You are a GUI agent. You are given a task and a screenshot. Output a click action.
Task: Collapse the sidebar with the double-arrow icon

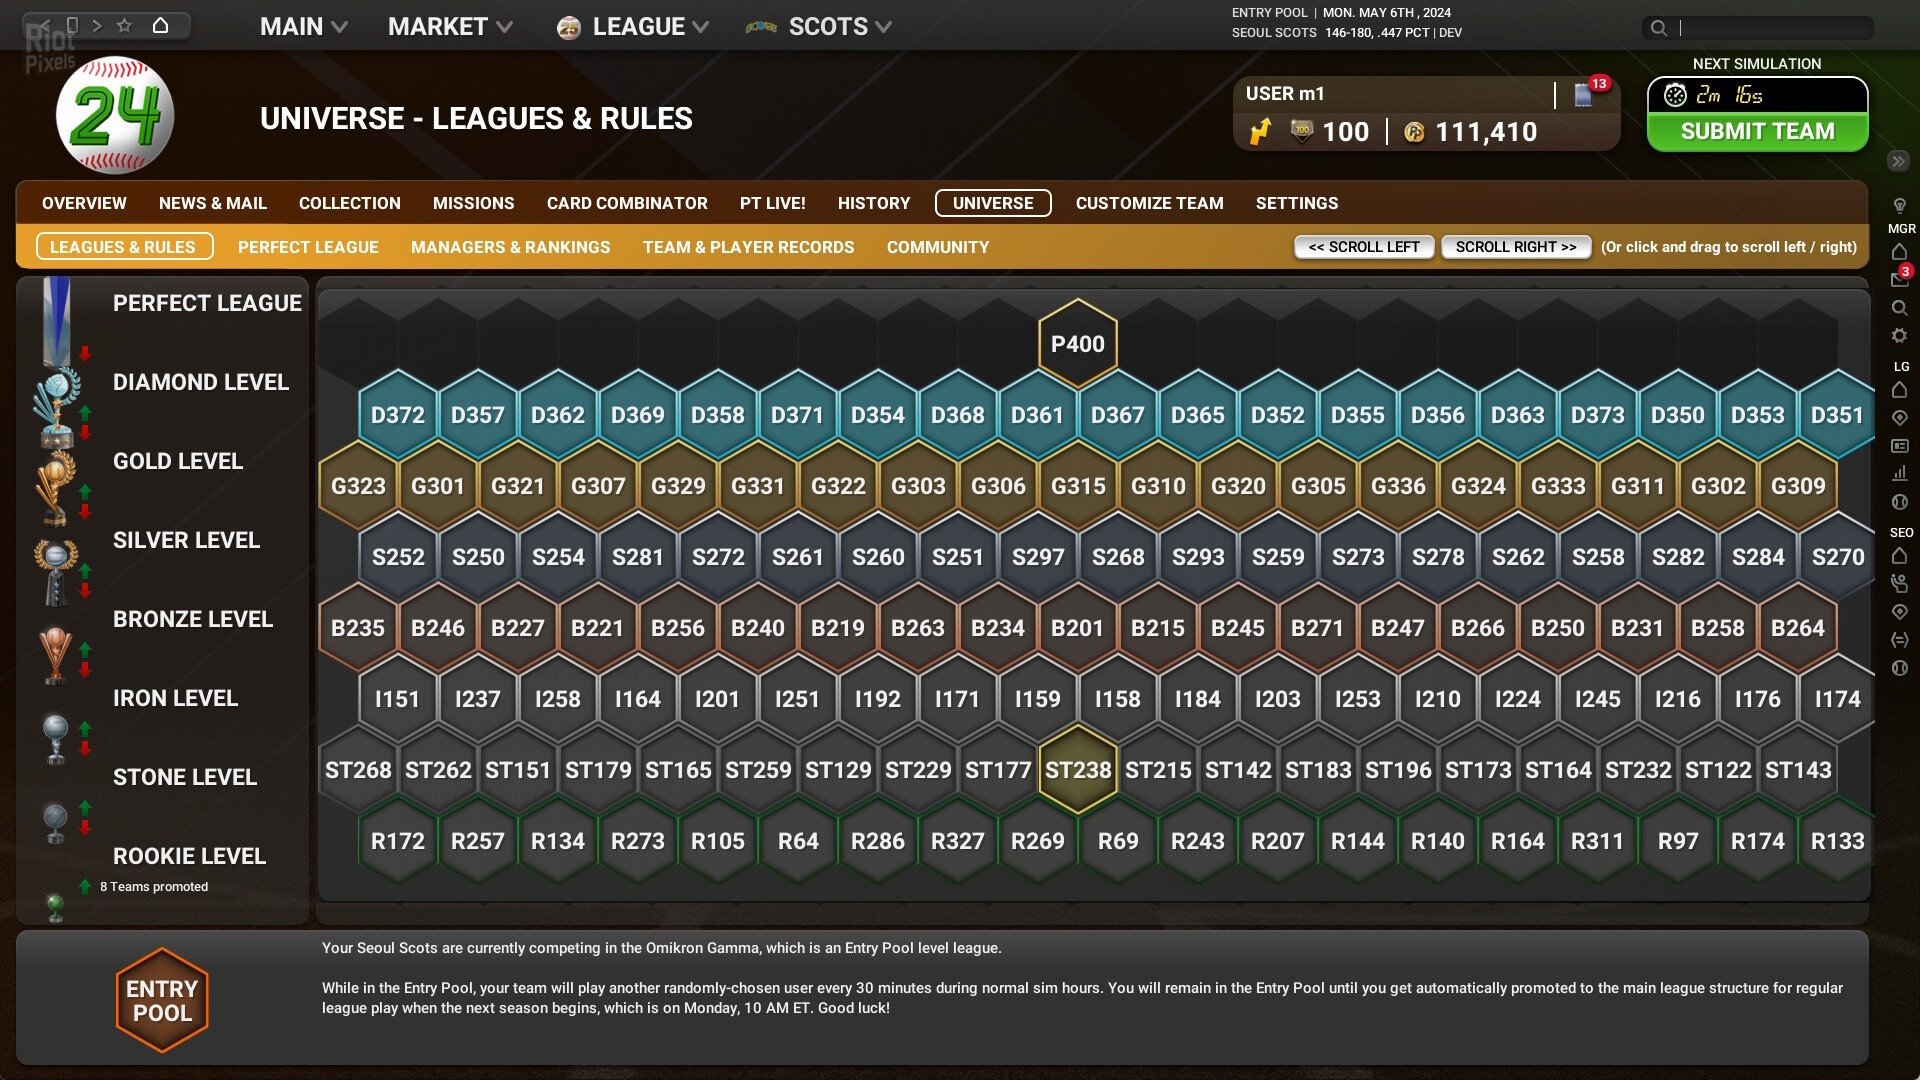(x=1897, y=160)
